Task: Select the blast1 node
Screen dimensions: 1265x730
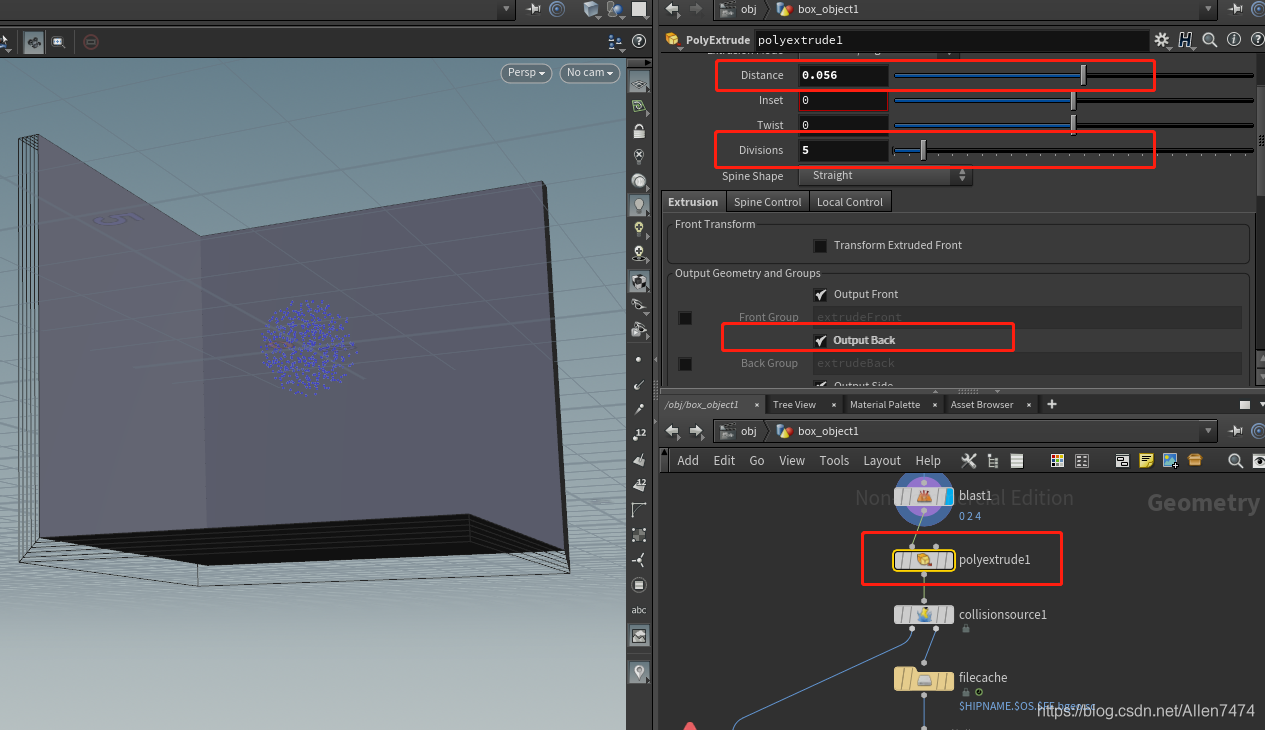Action: [924, 496]
